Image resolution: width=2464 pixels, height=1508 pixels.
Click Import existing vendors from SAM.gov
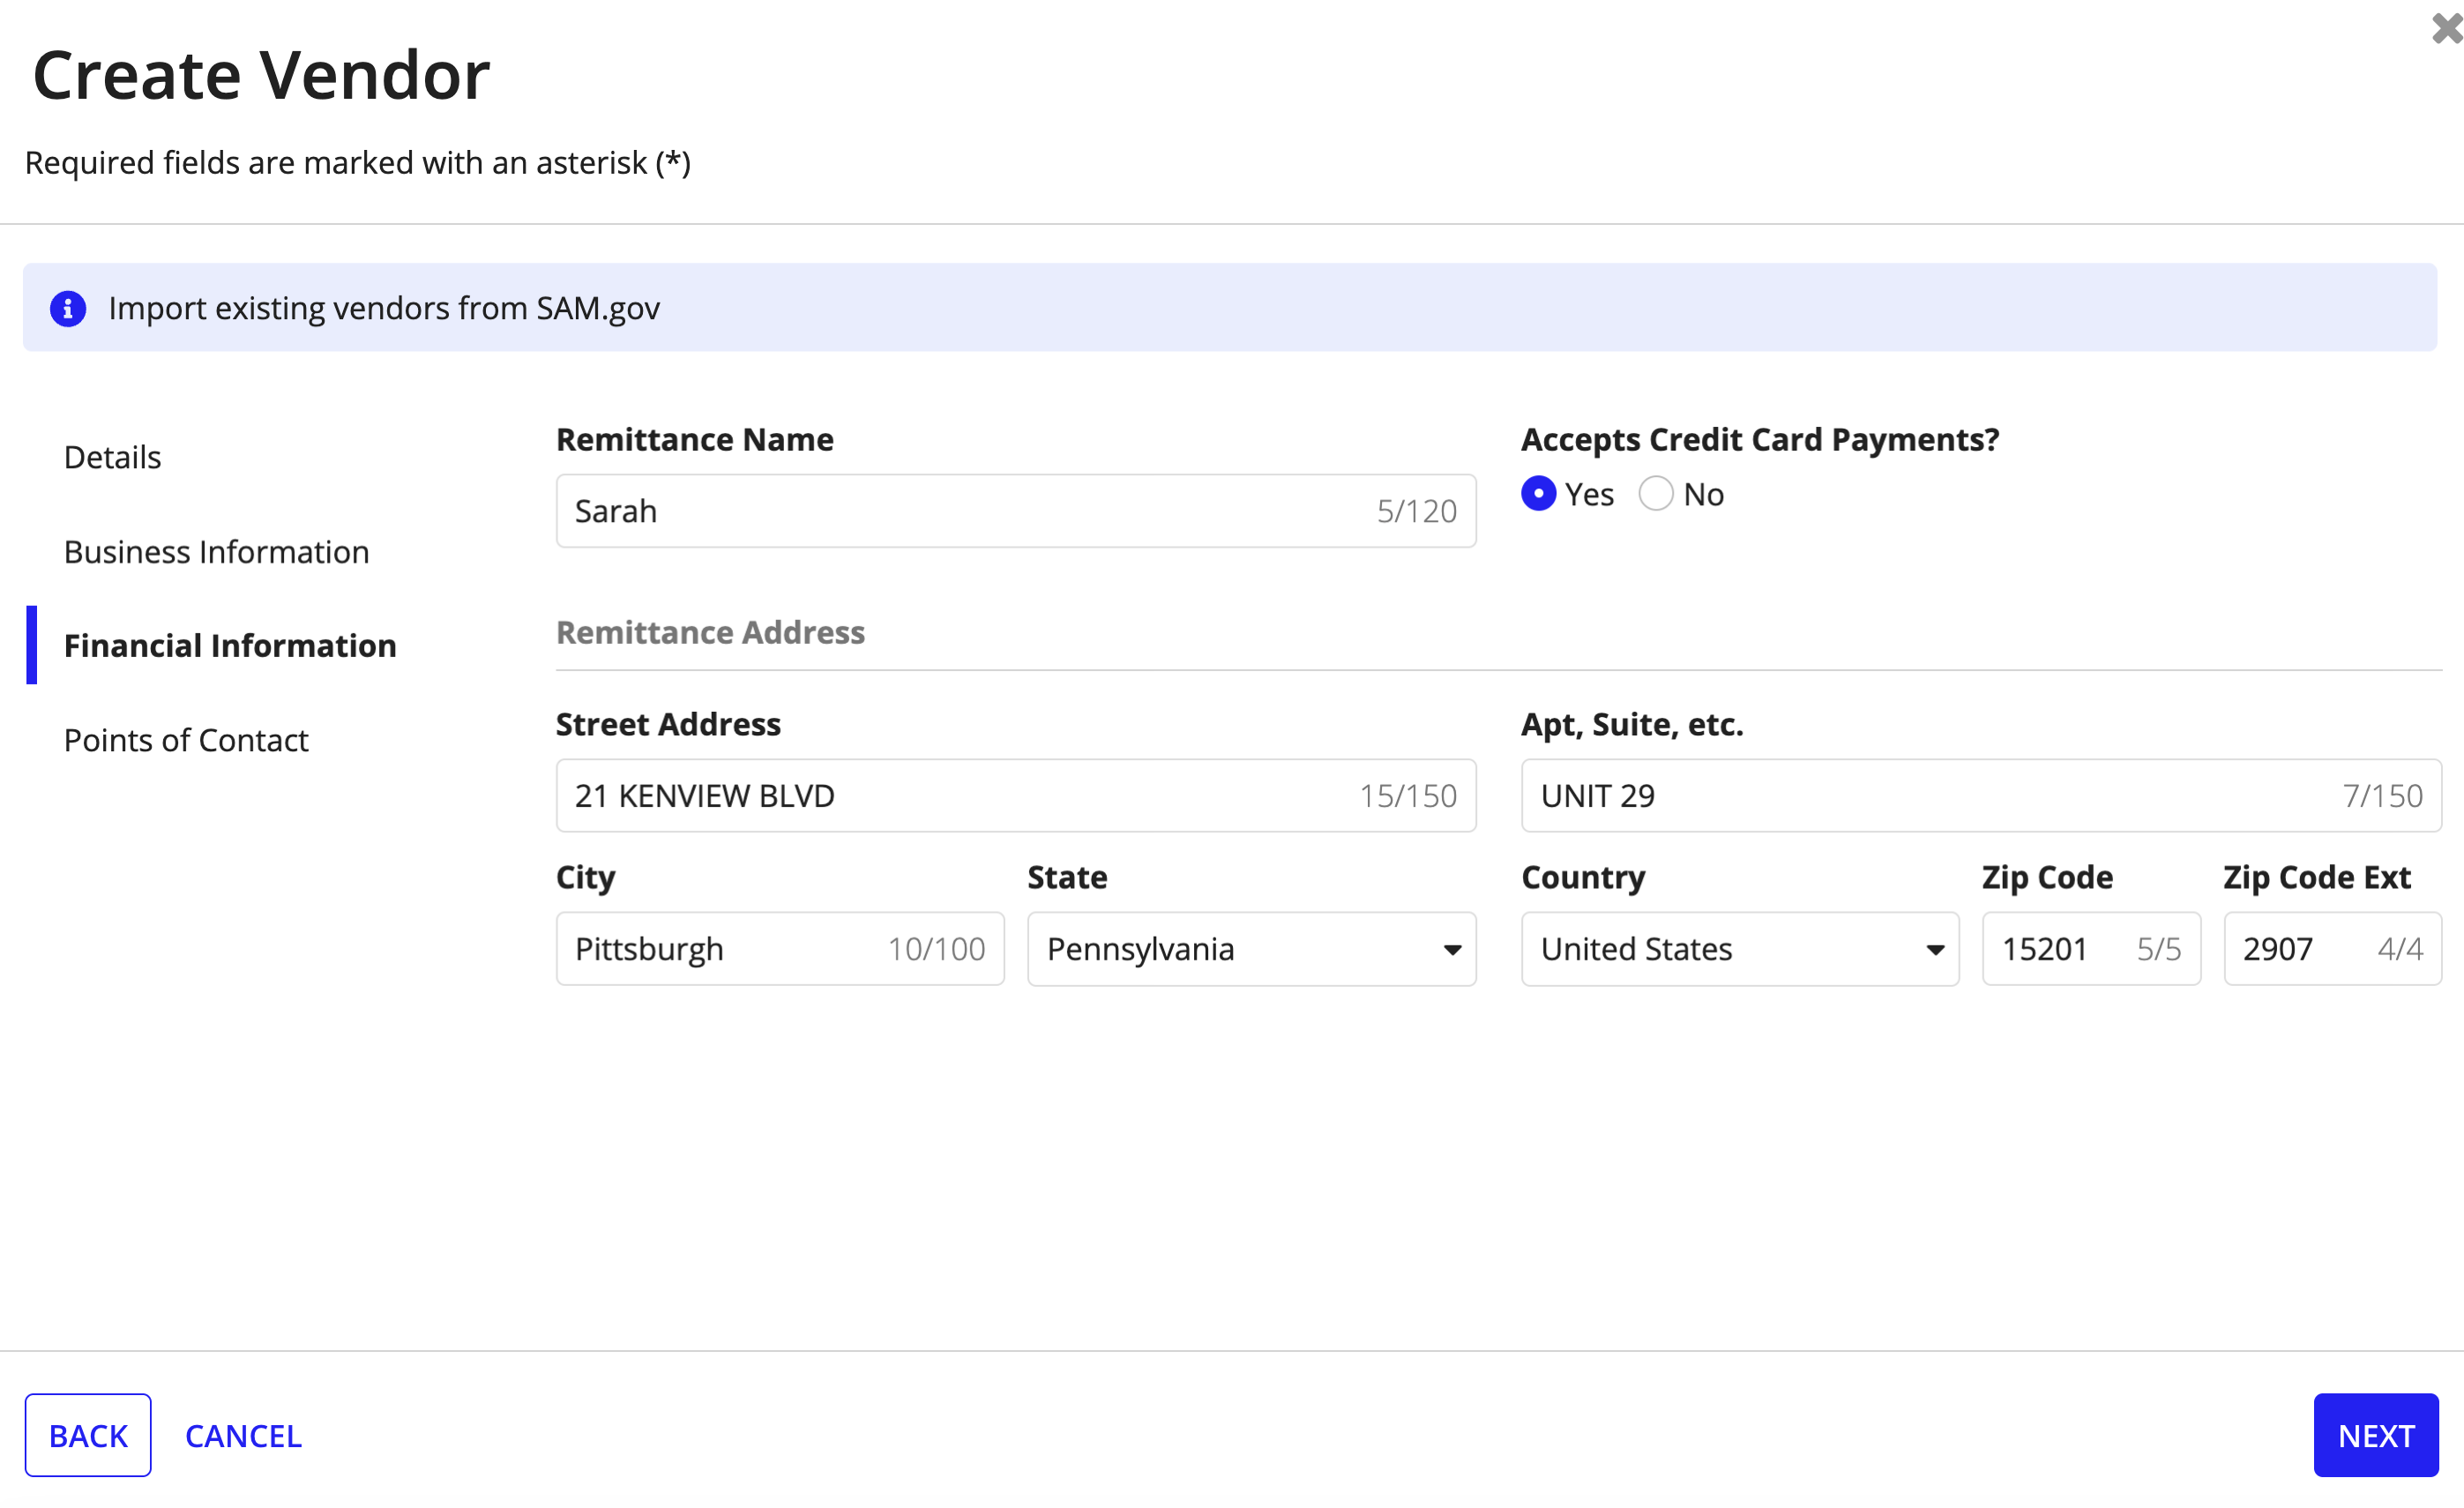384,308
